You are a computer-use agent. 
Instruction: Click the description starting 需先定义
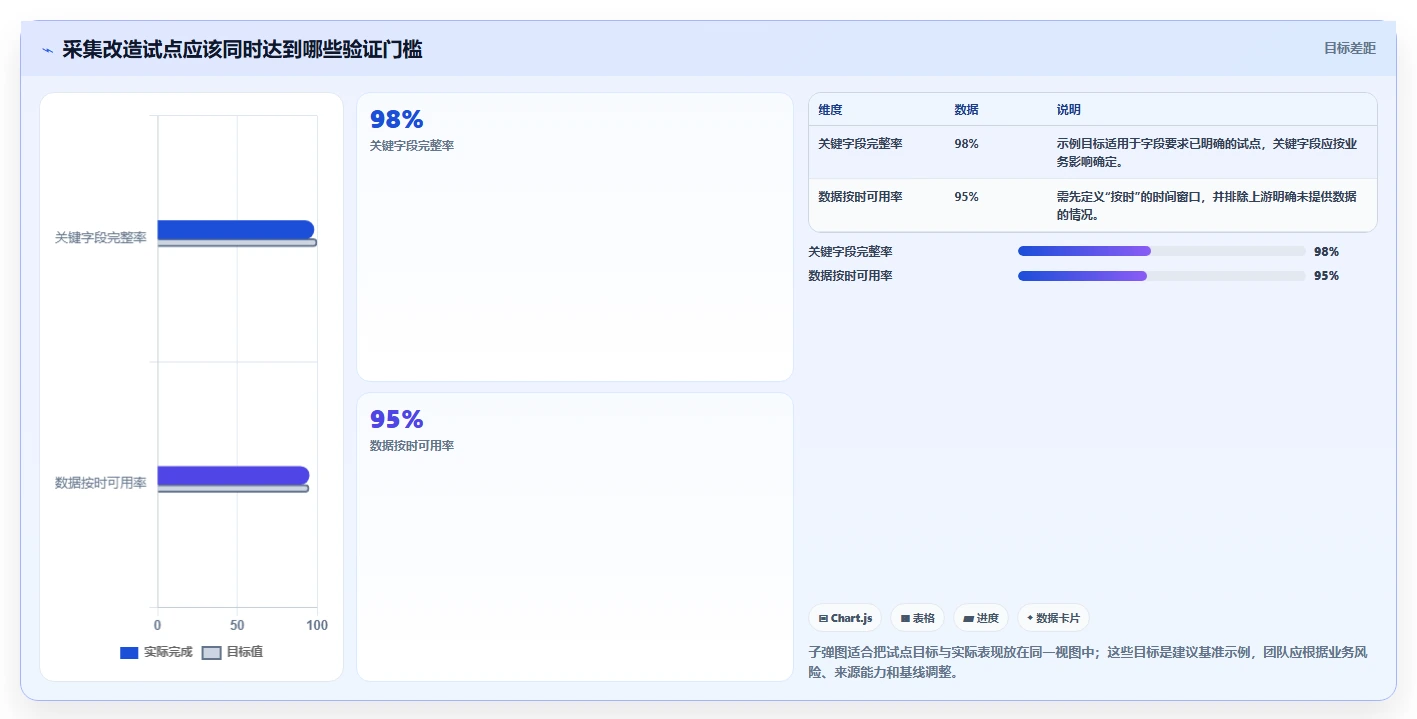(x=1207, y=206)
